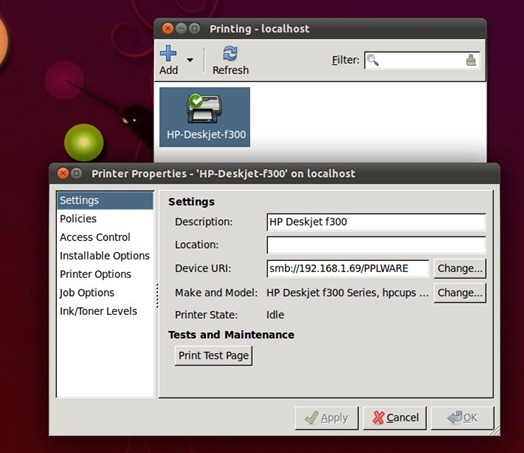
Task: Open the Ink/Toner Levels section
Action: click(105, 311)
